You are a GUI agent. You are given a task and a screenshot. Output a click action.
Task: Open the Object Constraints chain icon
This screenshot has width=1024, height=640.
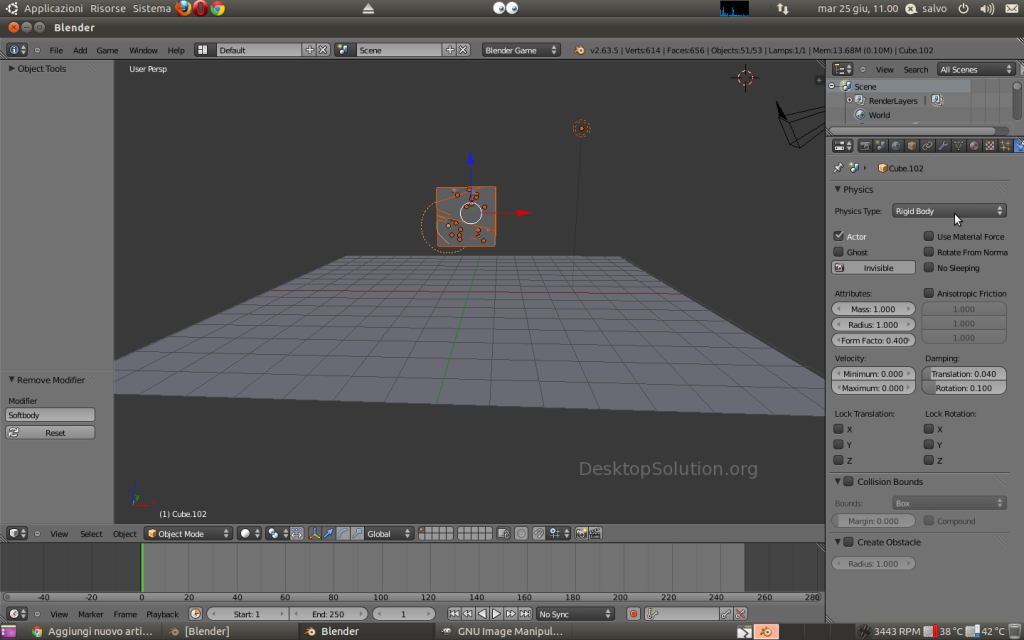pos(927,146)
